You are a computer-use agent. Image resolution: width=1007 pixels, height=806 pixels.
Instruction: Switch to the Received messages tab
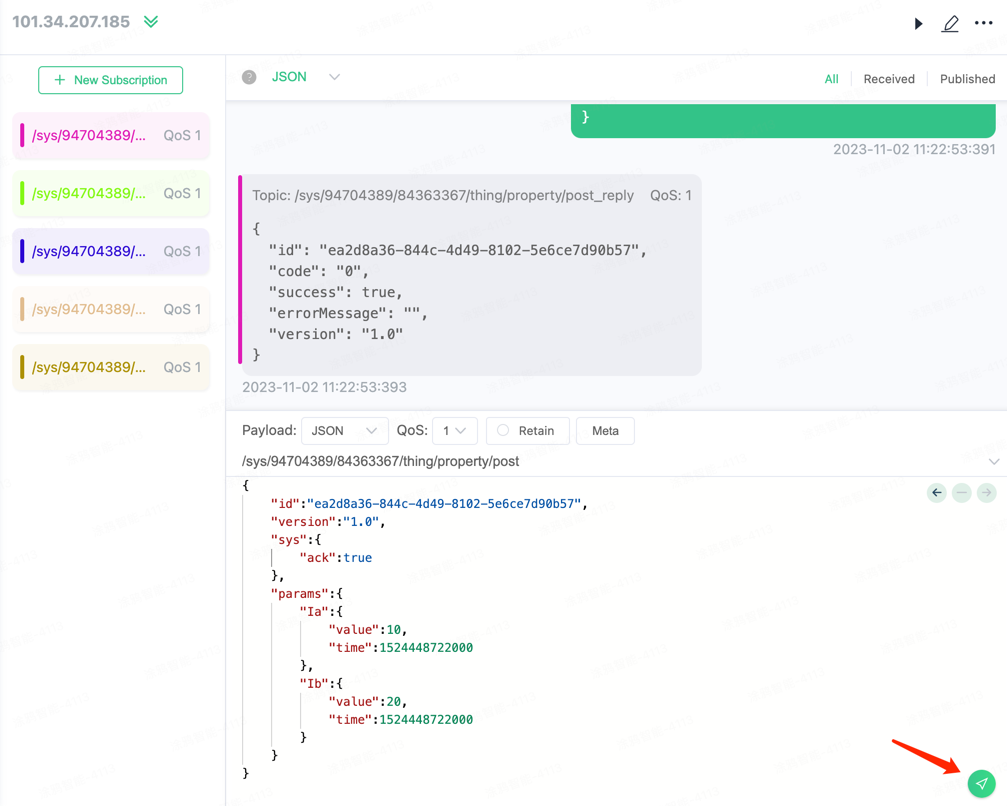(x=888, y=79)
